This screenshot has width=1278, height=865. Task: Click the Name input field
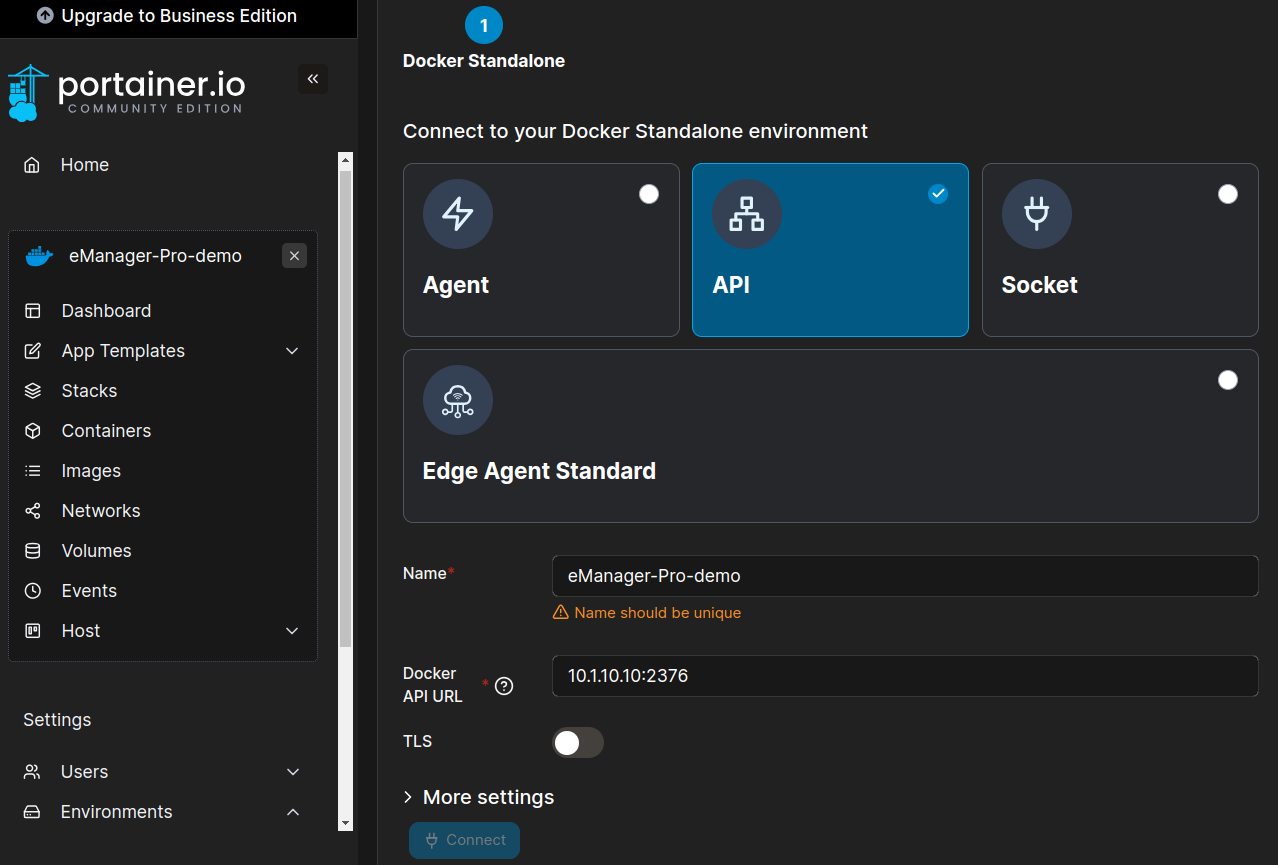[x=904, y=576]
